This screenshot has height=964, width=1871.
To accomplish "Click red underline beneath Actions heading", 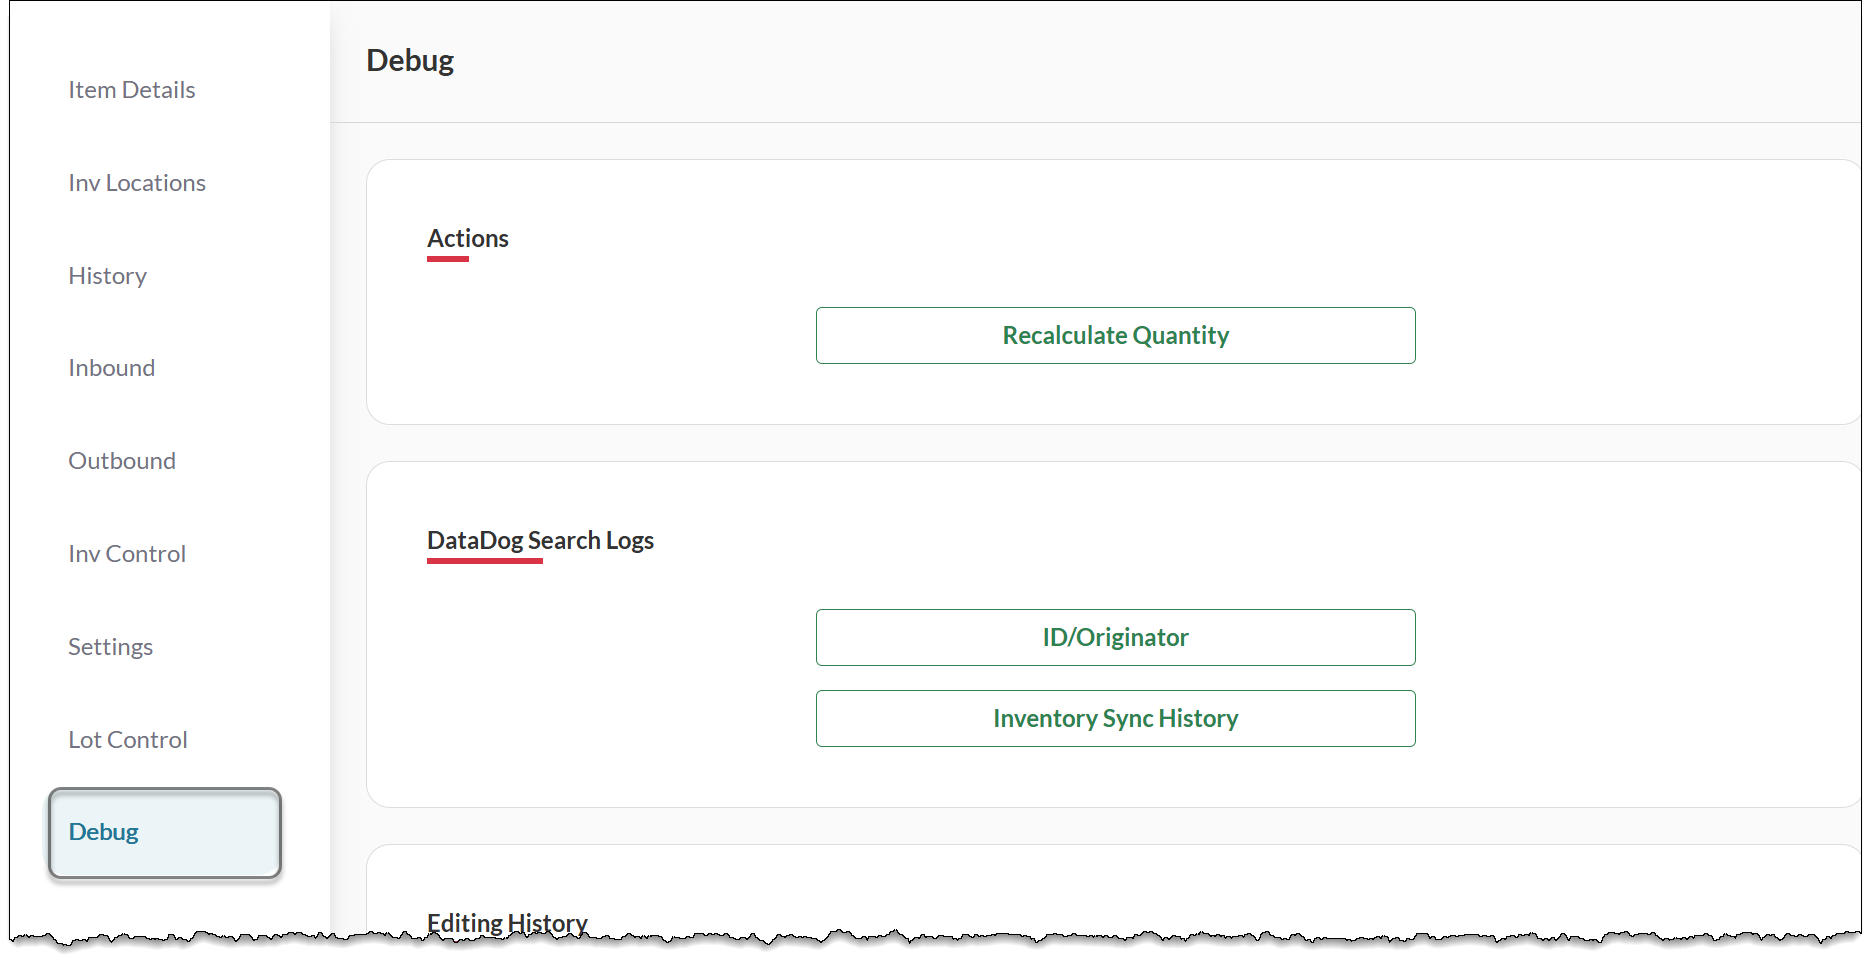I will point(448,259).
